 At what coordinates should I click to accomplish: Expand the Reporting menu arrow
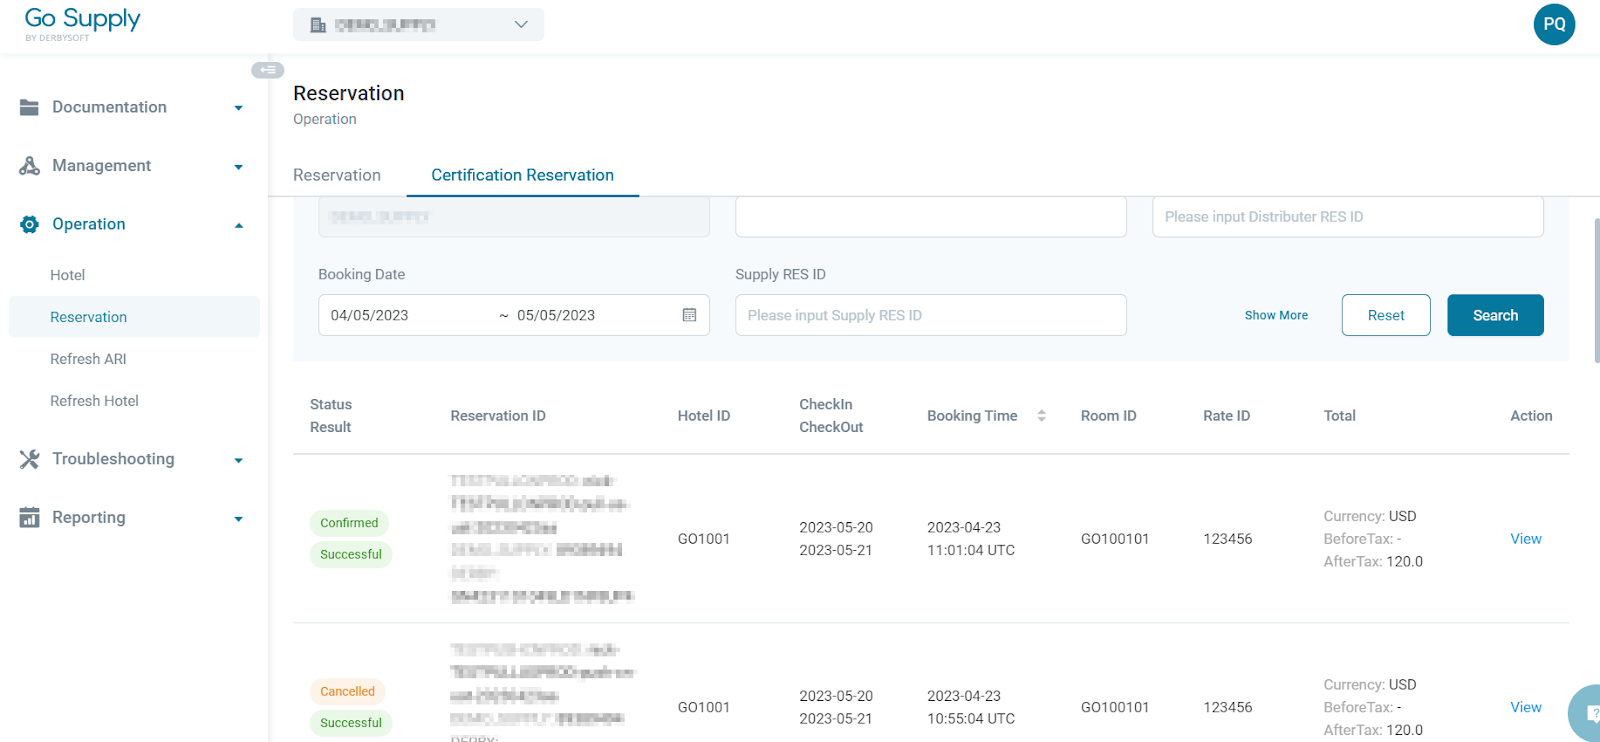click(x=238, y=519)
